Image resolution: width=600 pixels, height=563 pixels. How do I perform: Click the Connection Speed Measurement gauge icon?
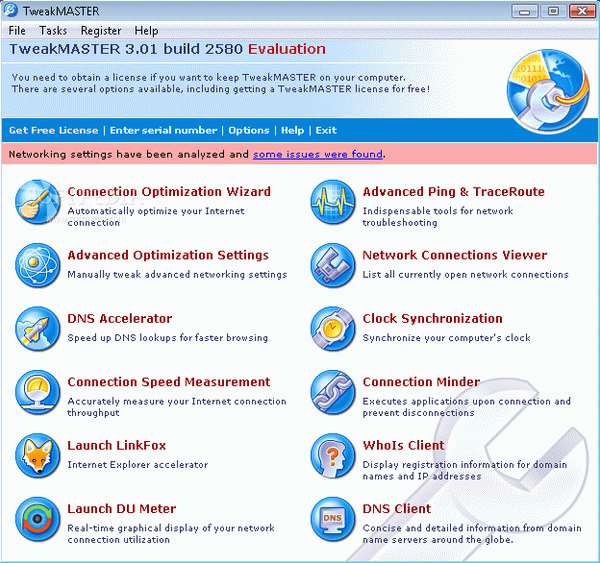38,392
